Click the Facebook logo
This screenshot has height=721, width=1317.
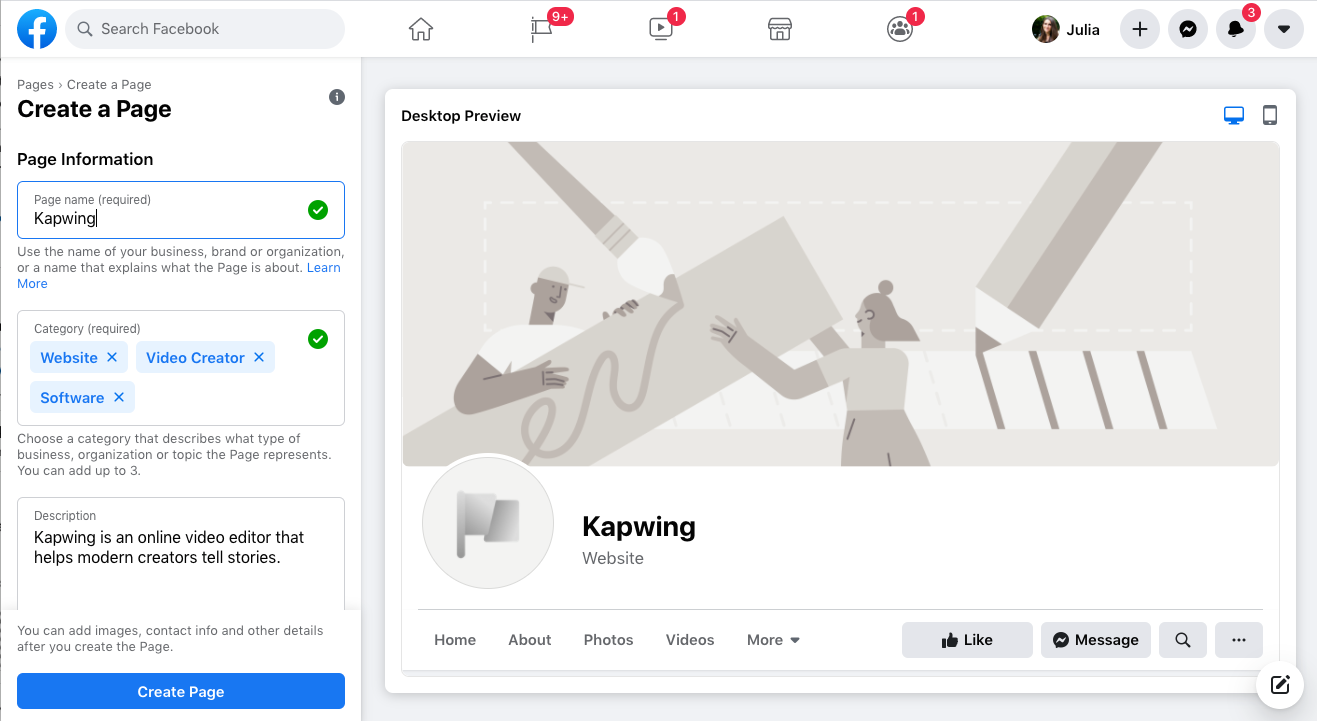[x=37, y=30]
